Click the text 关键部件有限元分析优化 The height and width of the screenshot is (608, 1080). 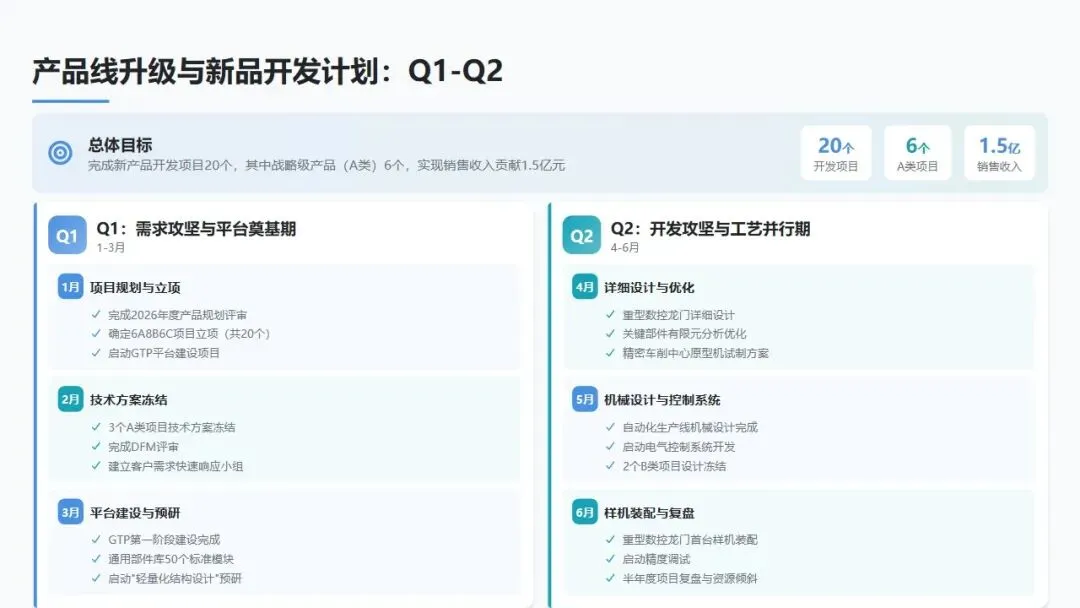coord(684,333)
